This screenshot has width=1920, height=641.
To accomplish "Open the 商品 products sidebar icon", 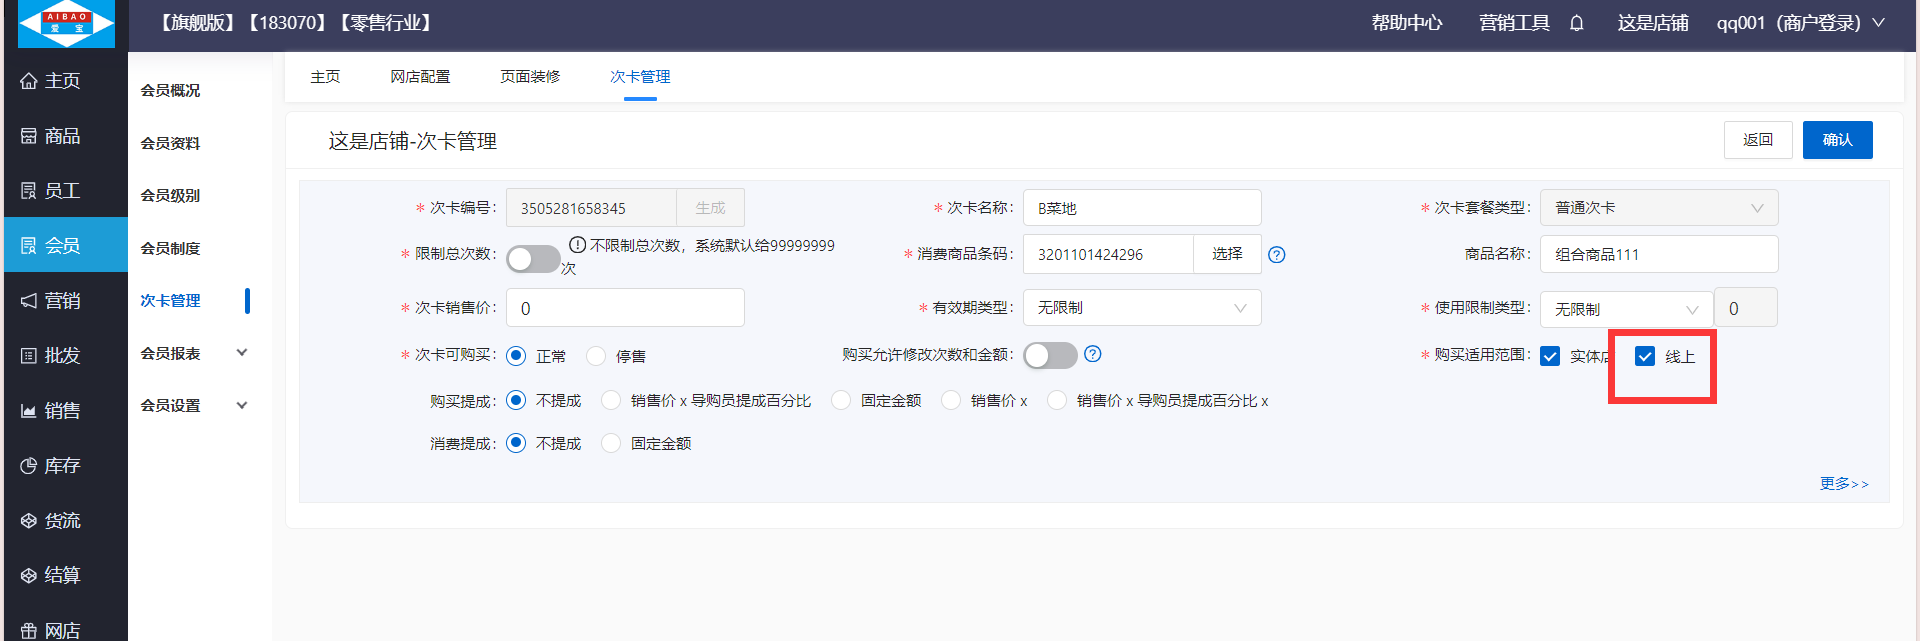I will 29,136.
